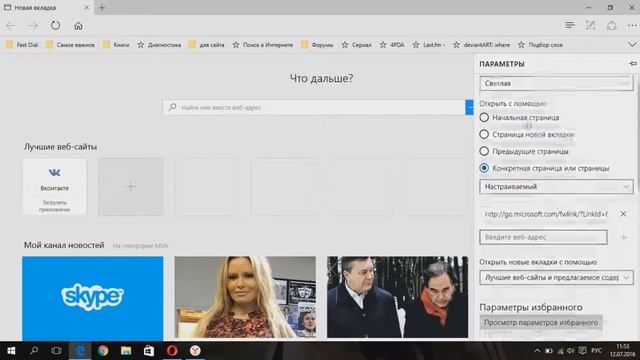Open the 4PDA favorite
Screen dimensions: 640x360
point(392,45)
